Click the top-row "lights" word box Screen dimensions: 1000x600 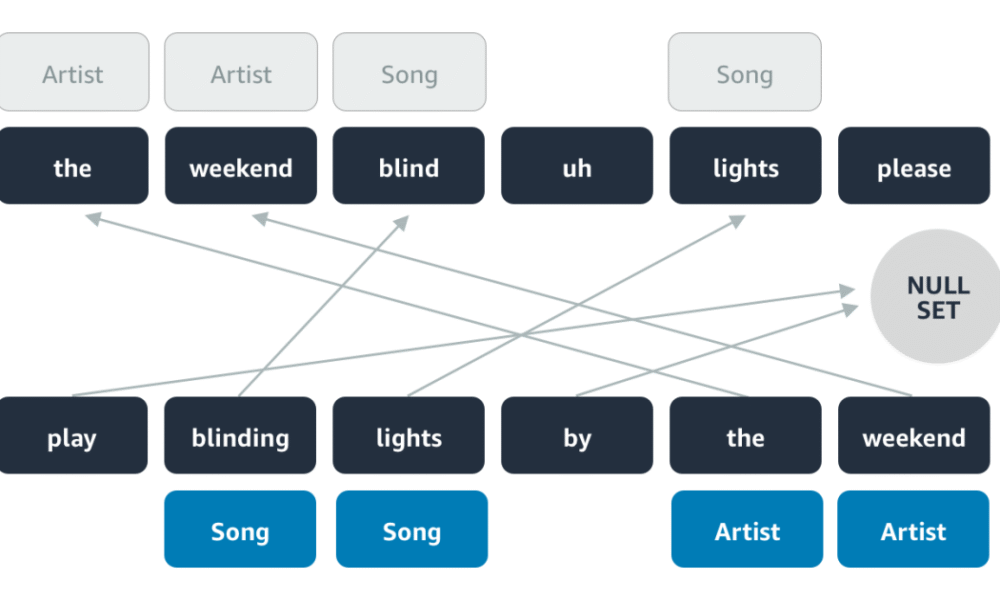click(746, 166)
